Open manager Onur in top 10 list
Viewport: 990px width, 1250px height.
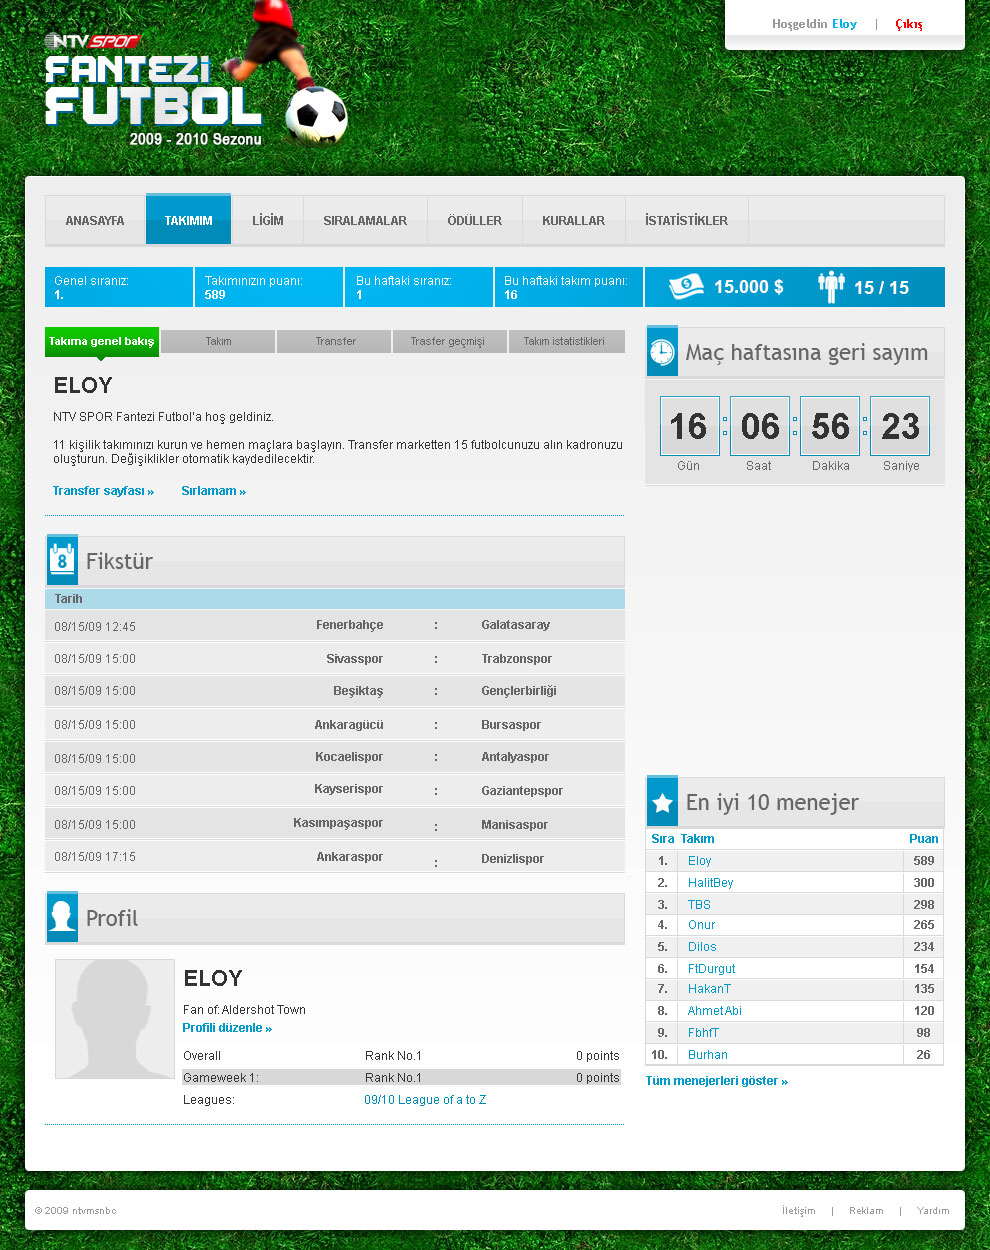coord(701,925)
